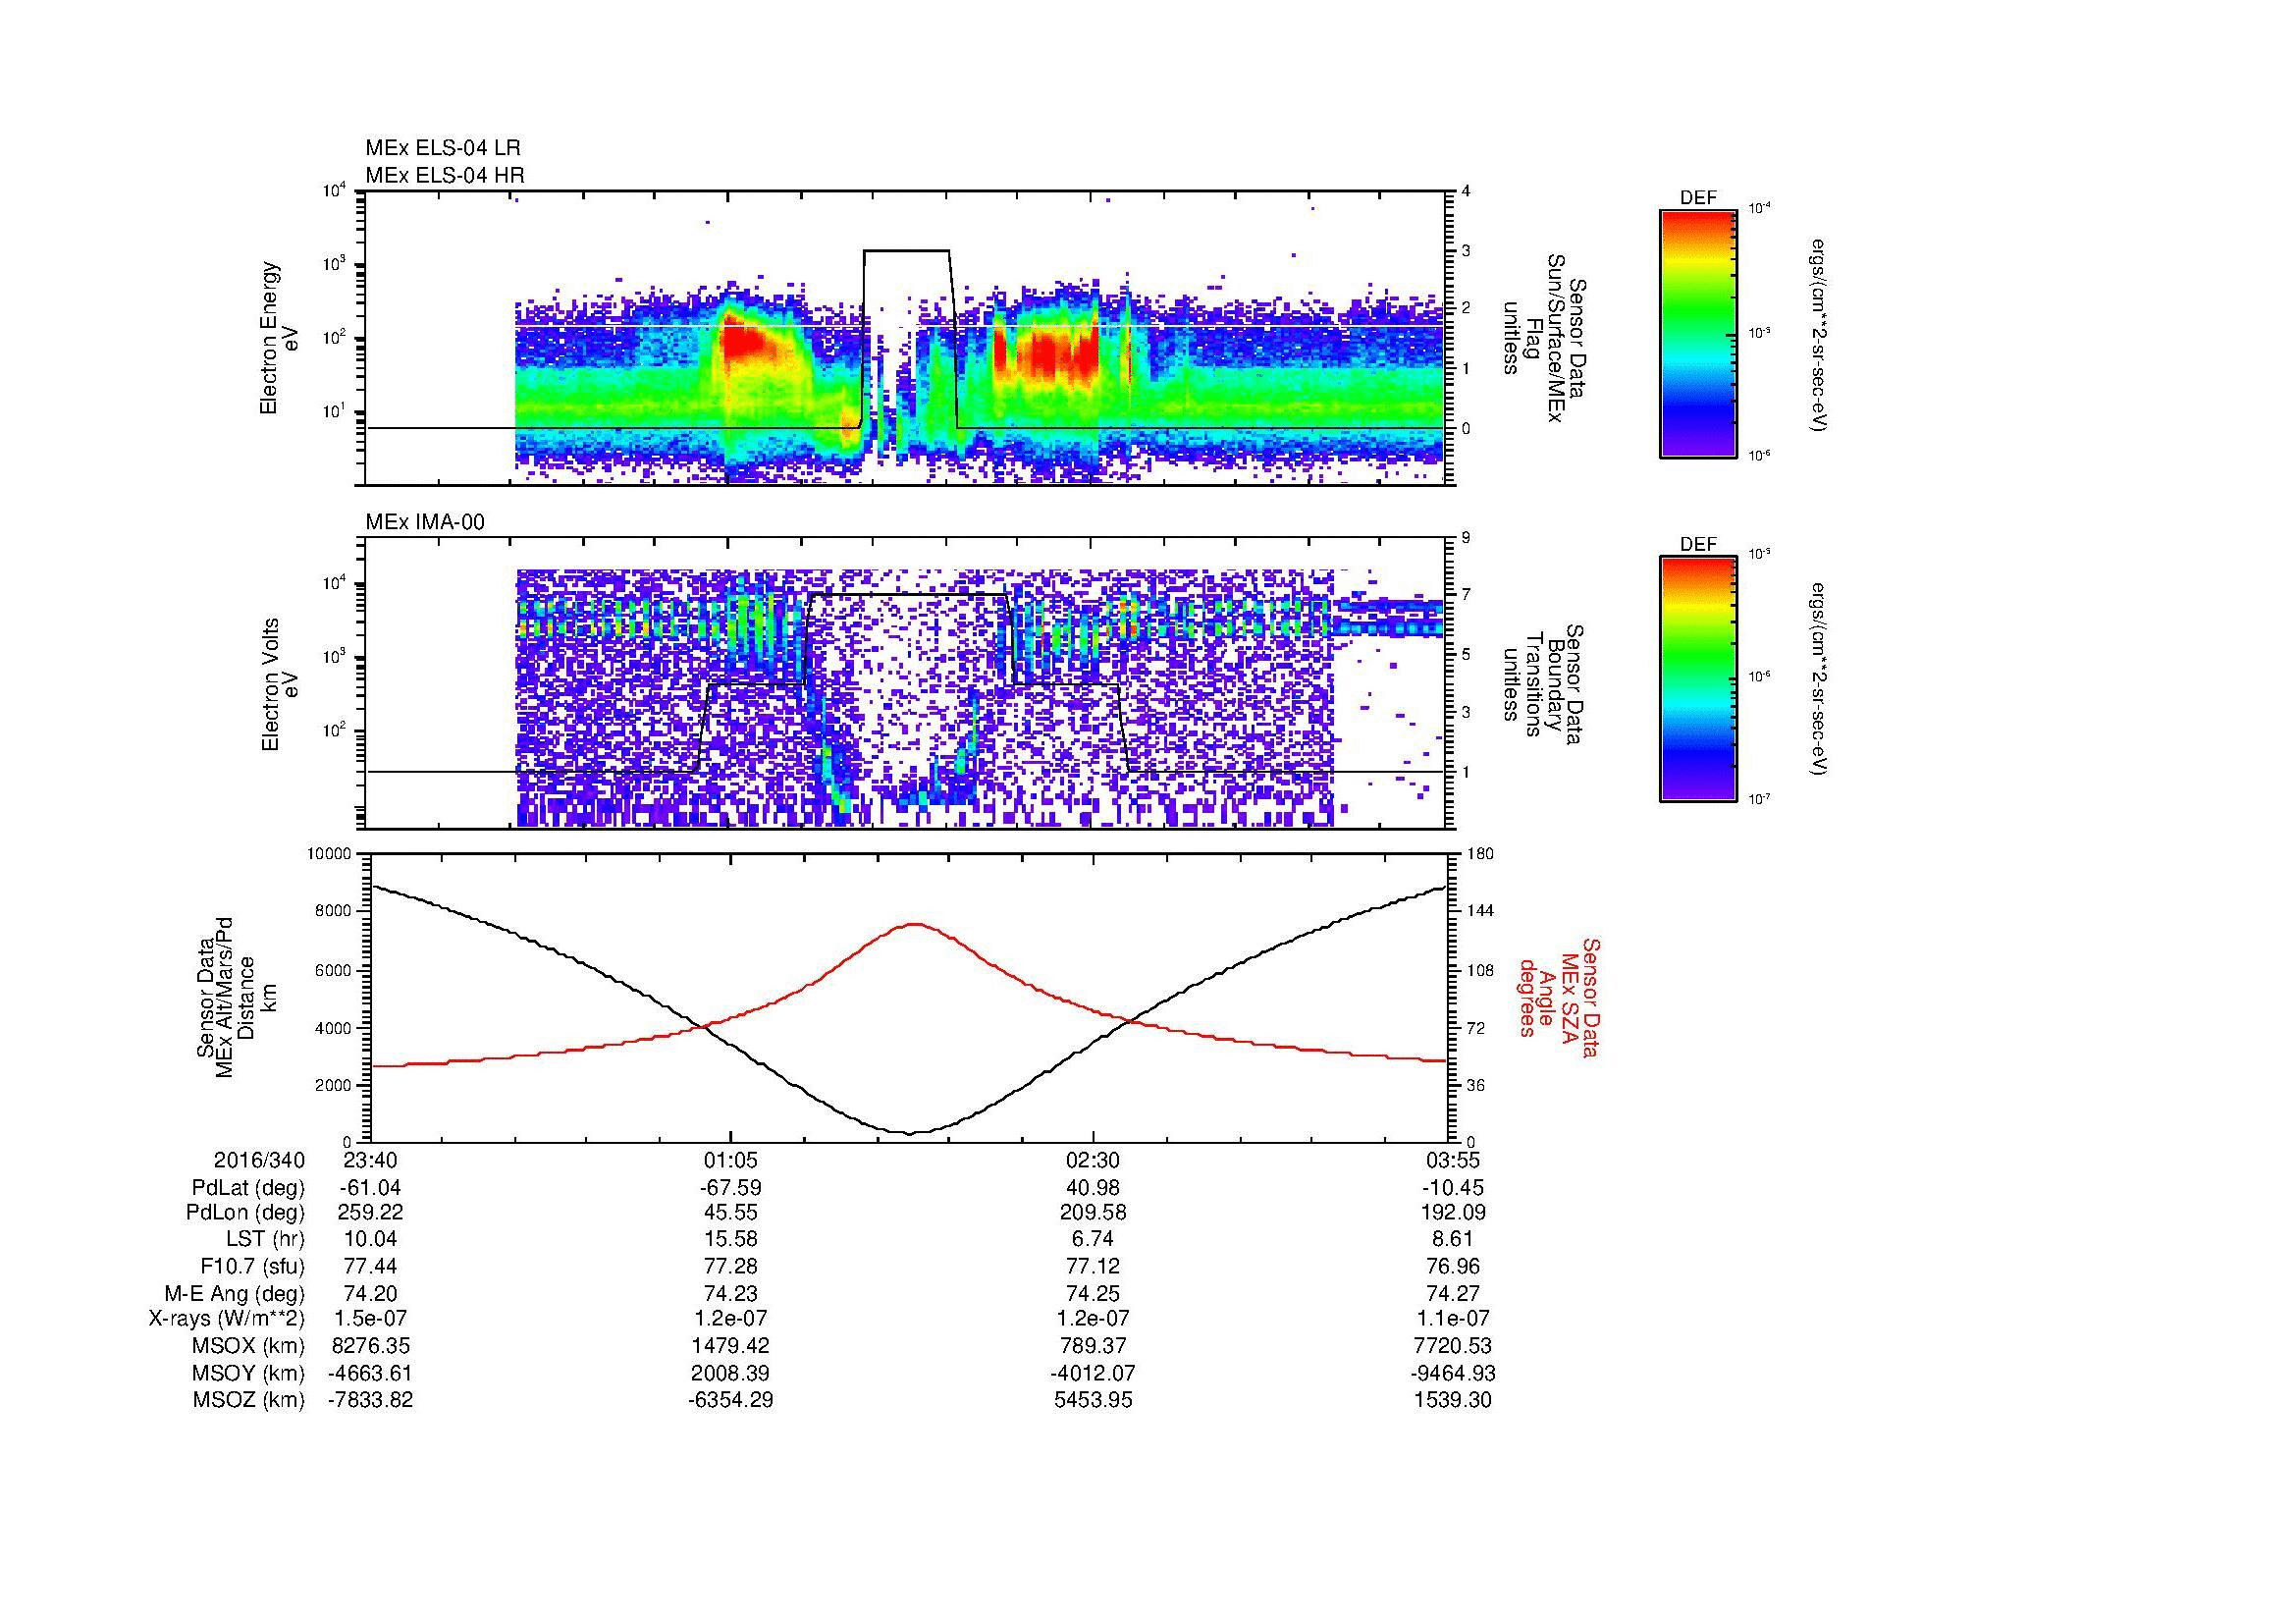Click the SZA axis tick '180'

1479,854
